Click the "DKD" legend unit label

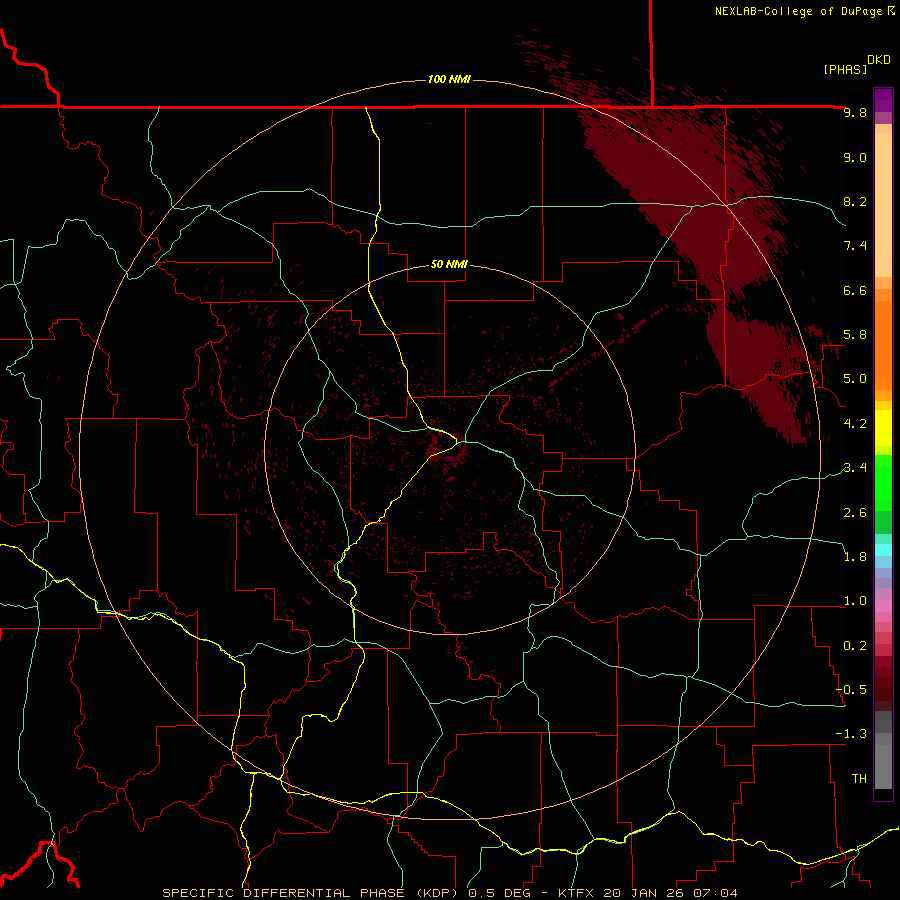pyautogui.click(x=878, y=60)
